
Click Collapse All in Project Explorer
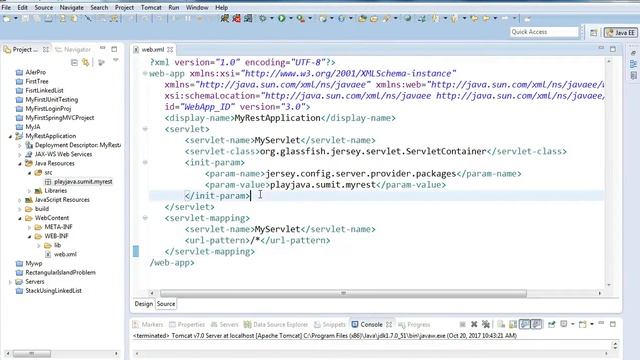coord(74,62)
